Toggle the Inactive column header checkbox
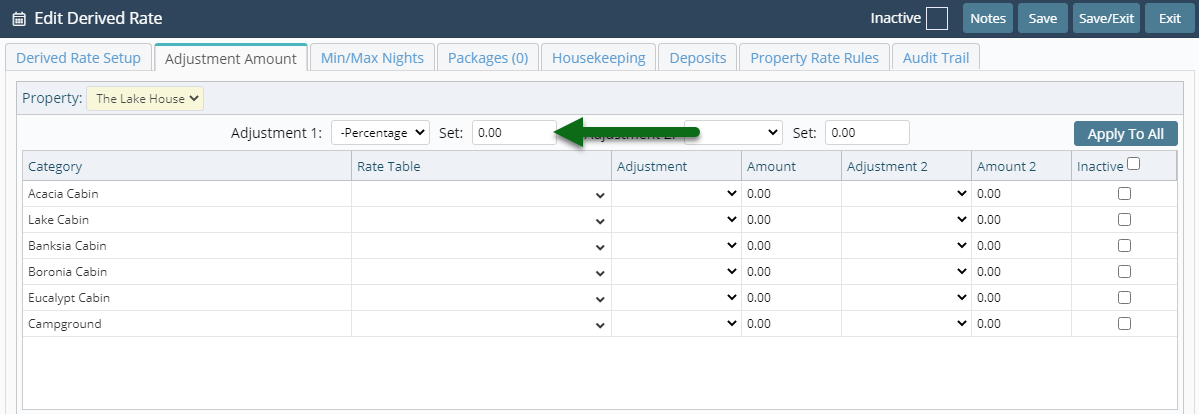 [1134, 164]
